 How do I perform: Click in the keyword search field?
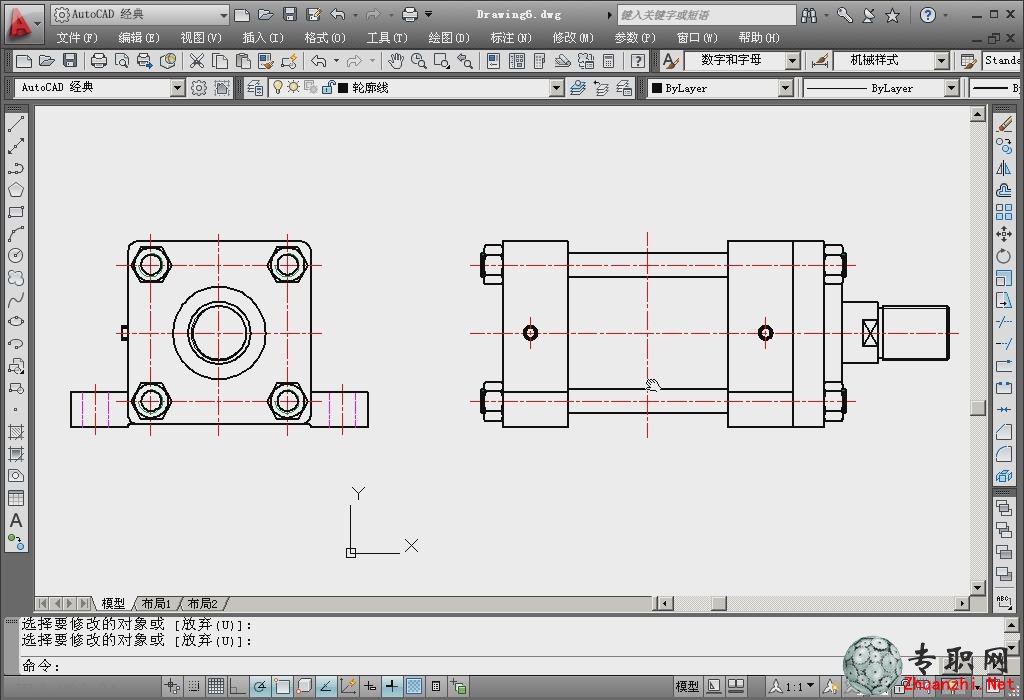tap(706, 14)
